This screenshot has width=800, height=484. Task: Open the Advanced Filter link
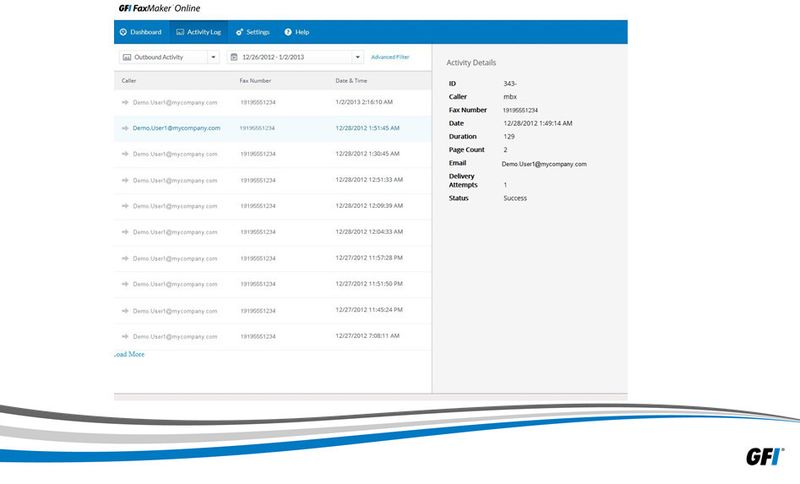click(390, 57)
